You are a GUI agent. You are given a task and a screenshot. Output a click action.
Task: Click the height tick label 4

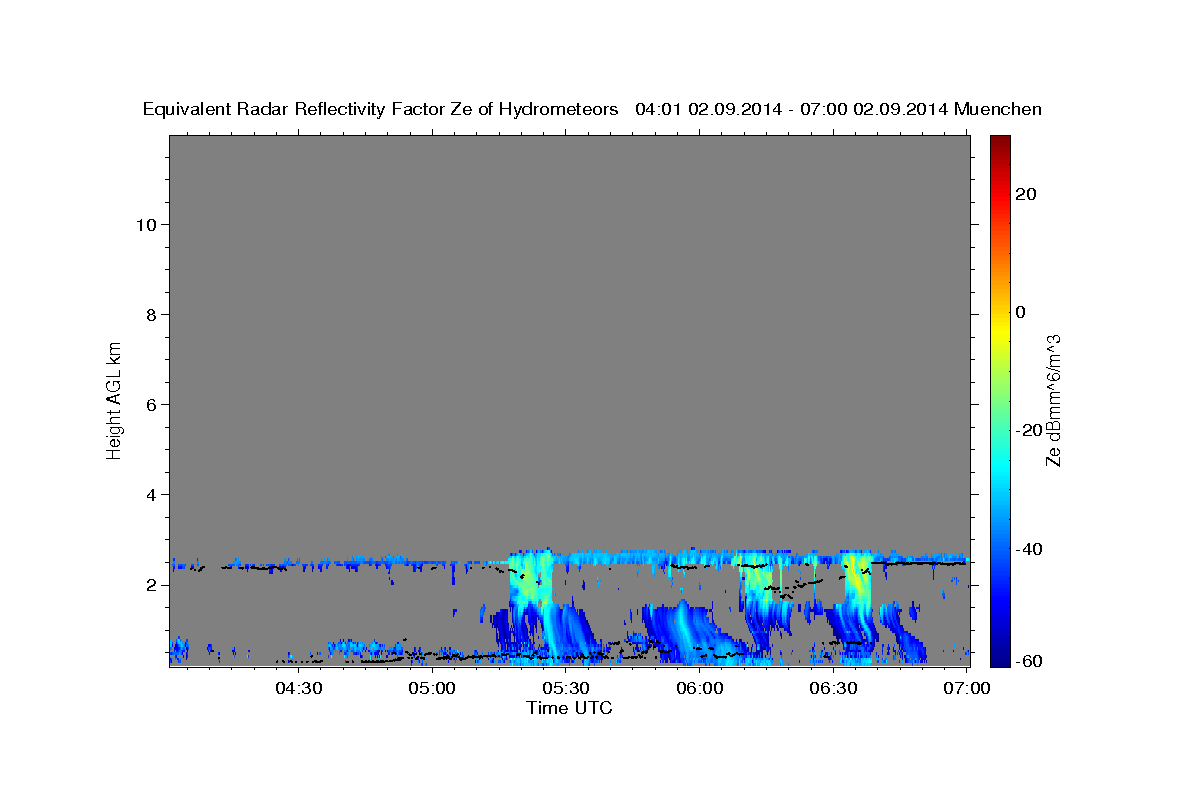(149, 494)
